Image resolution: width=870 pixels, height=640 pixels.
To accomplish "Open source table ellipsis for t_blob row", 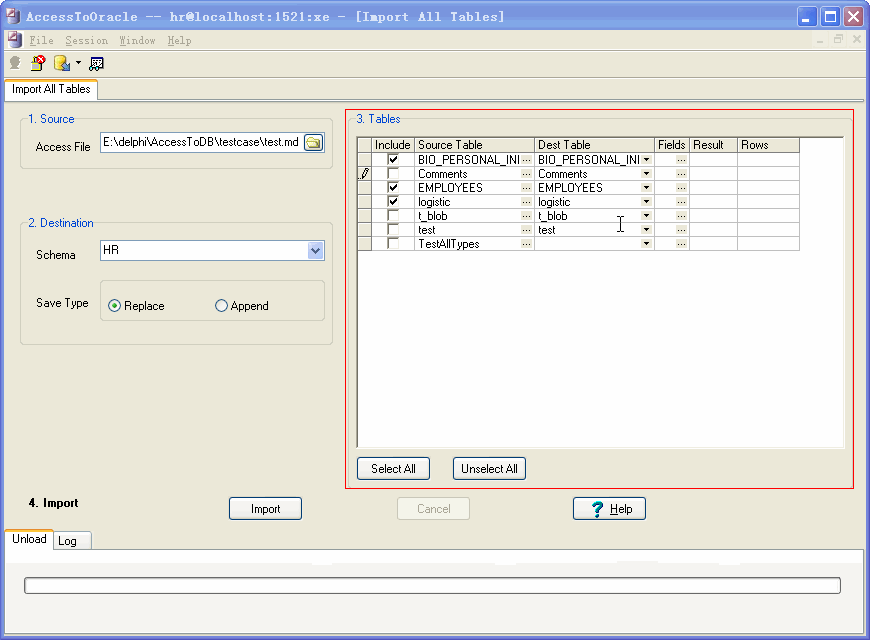I will point(527,215).
